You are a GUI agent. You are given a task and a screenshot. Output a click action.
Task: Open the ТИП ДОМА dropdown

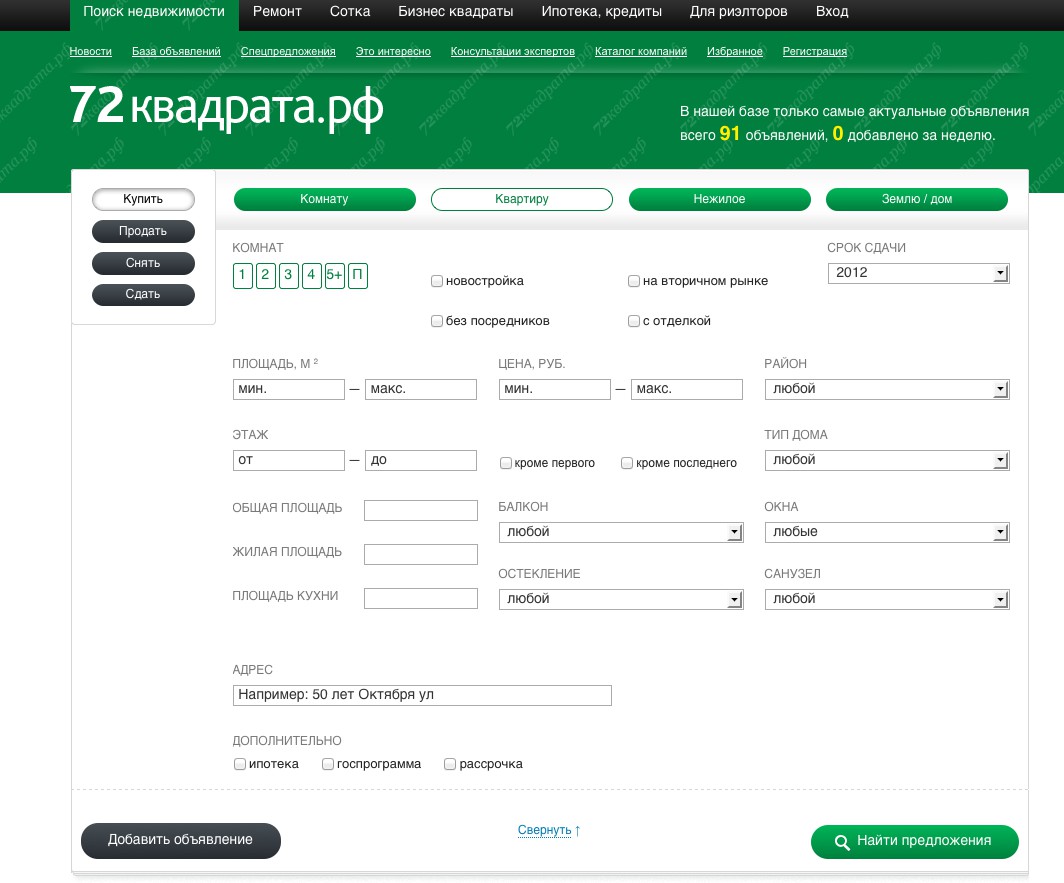pos(887,461)
